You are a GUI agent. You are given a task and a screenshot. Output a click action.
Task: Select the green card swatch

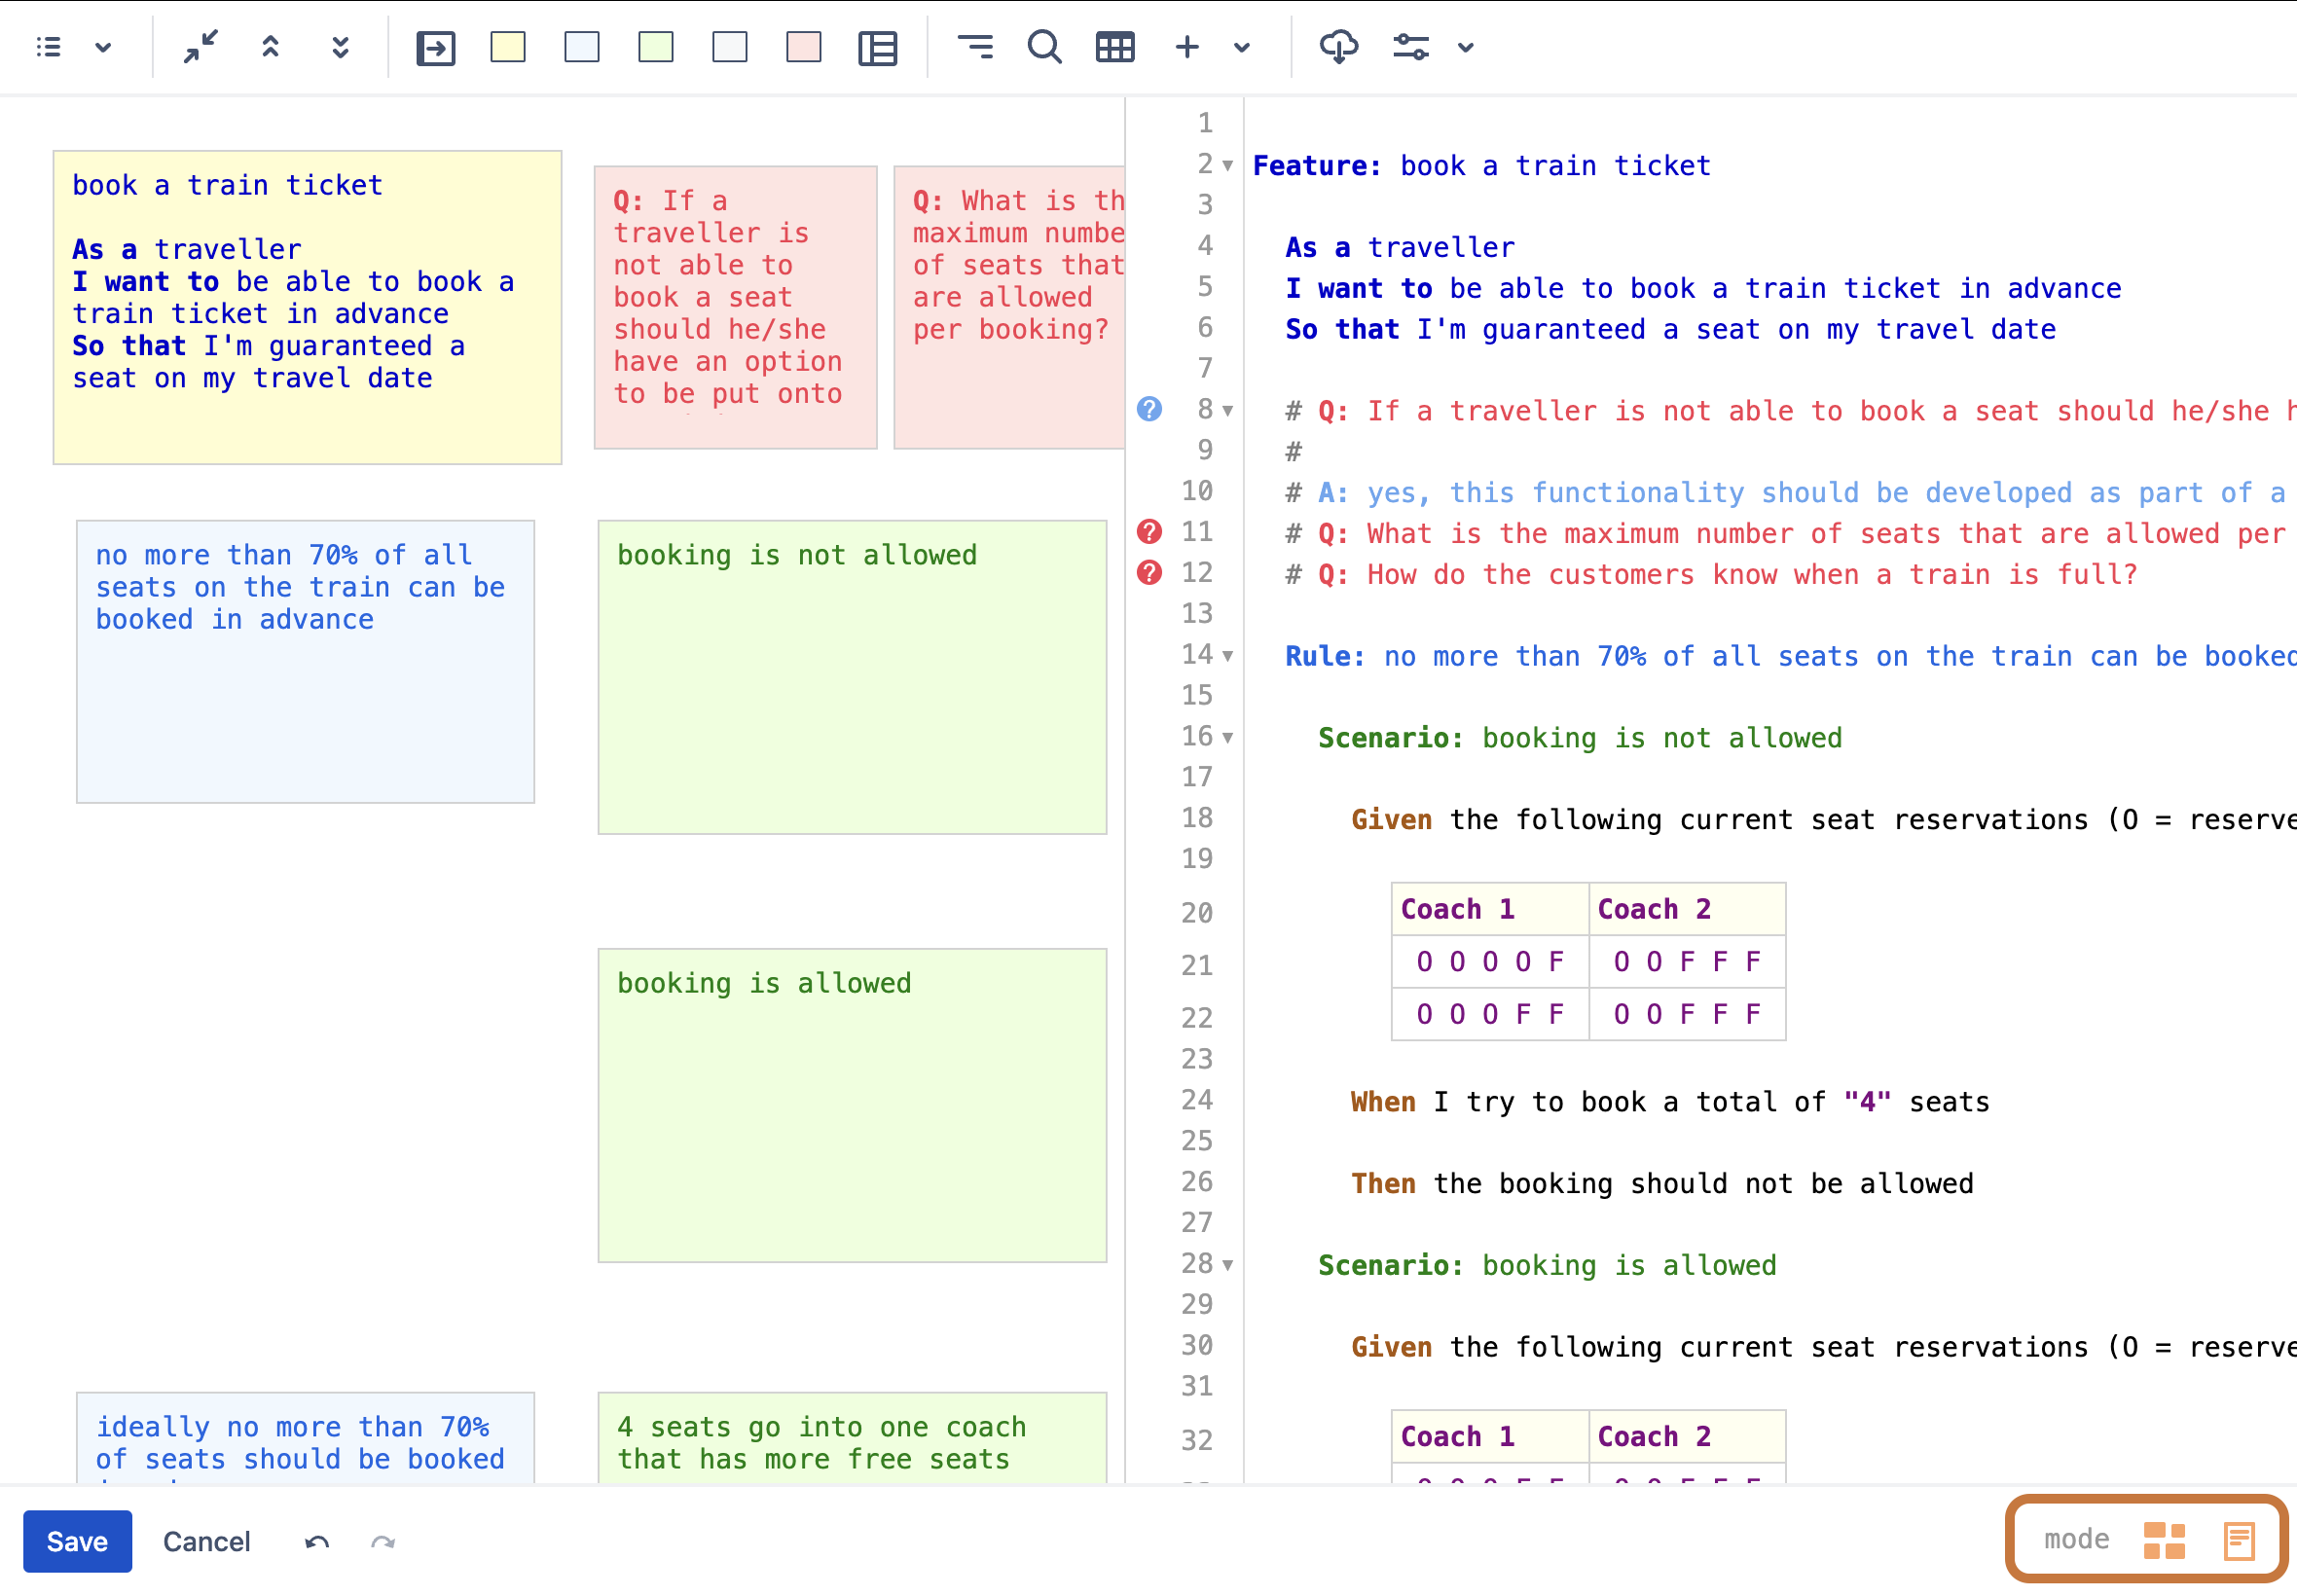tap(656, 47)
